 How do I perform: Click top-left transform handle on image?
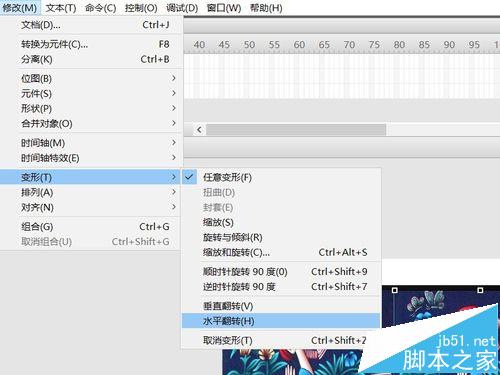click(395, 290)
